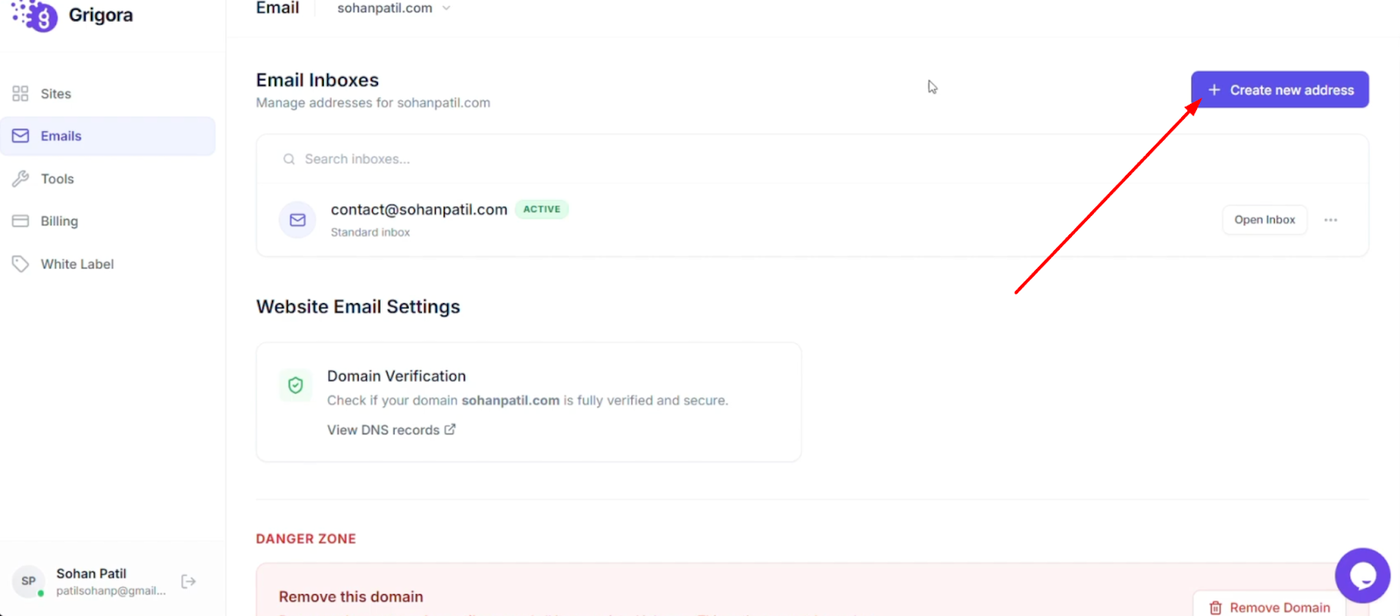Click Create new address button

point(1279,90)
